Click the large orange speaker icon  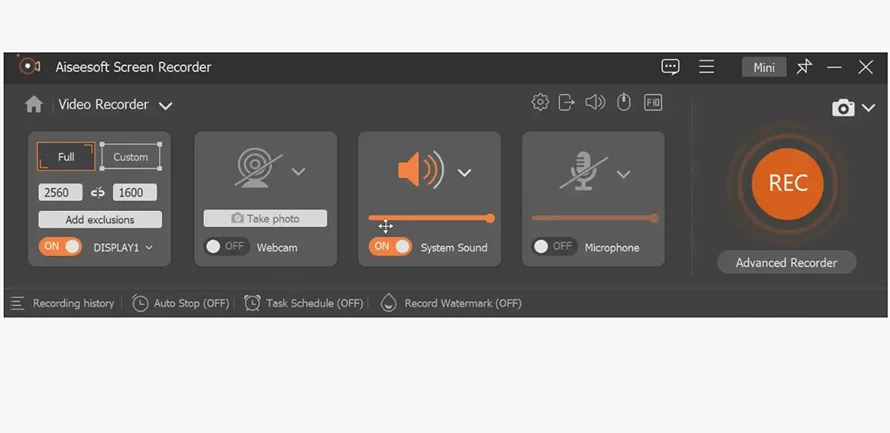point(421,170)
